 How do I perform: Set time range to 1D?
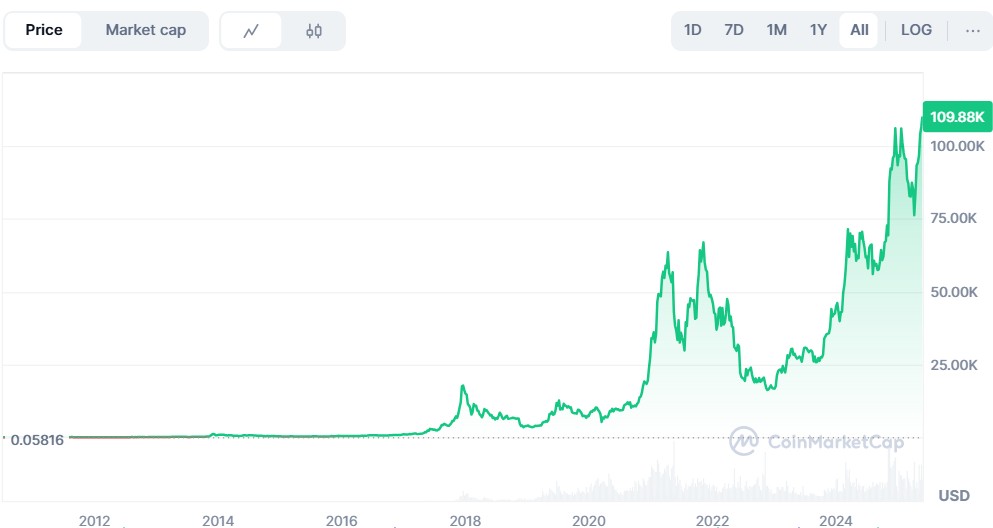tap(693, 30)
